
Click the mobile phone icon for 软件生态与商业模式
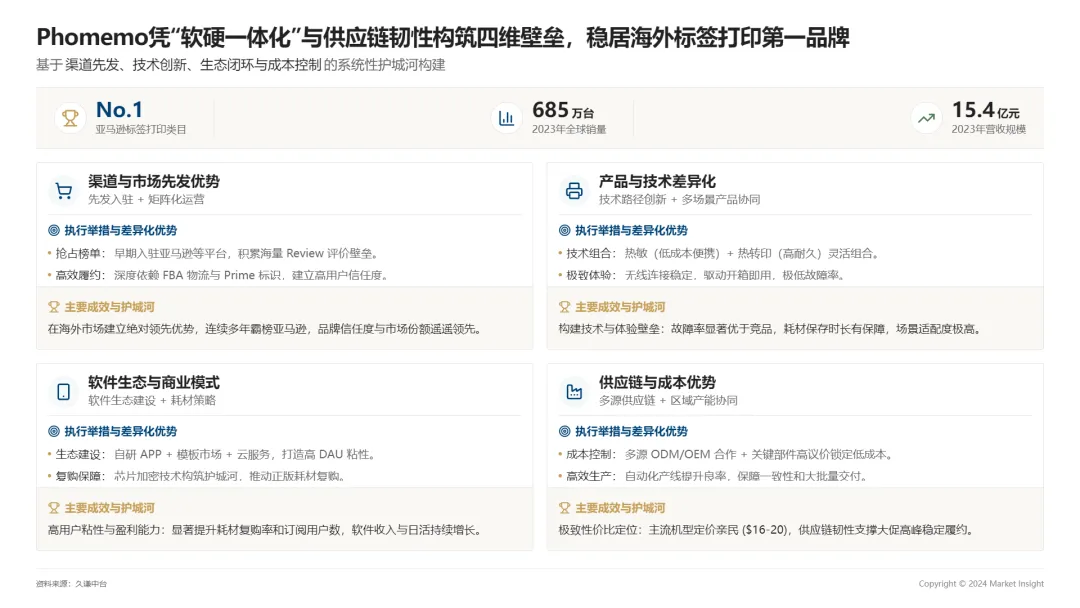pyautogui.click(x=62, y=391)
